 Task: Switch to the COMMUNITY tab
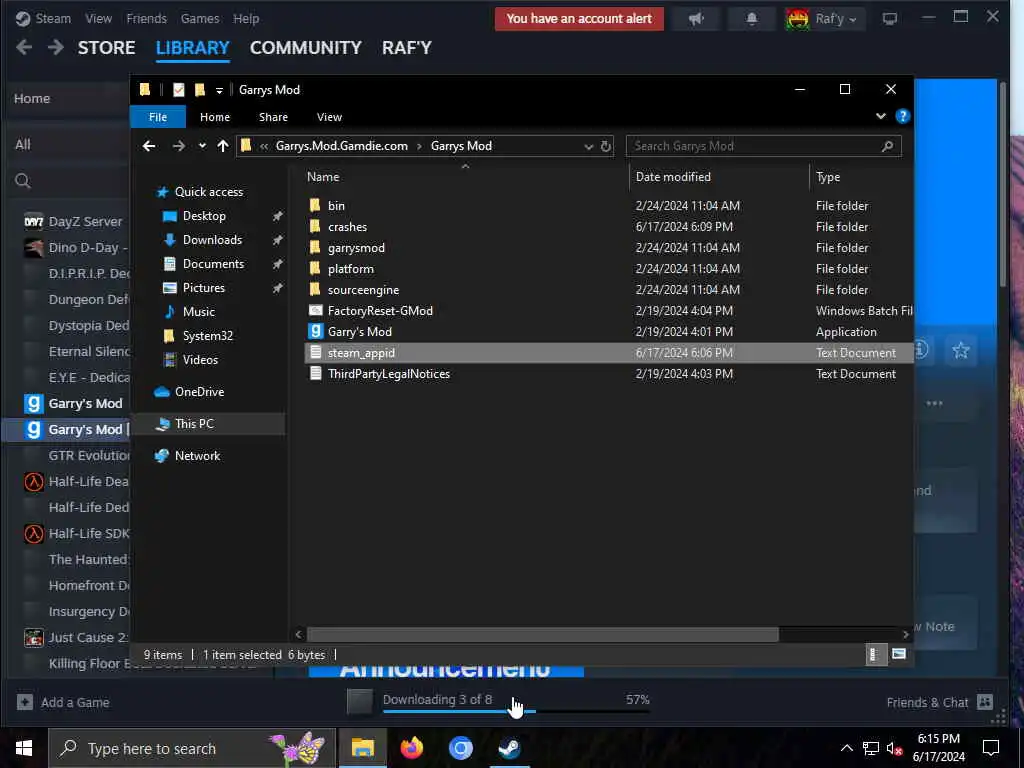(x=306, y=48)
